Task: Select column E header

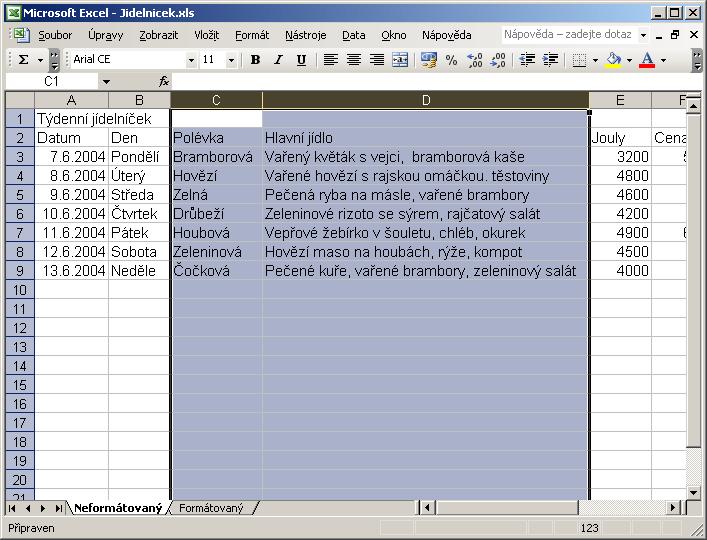Action: point(620,100)
